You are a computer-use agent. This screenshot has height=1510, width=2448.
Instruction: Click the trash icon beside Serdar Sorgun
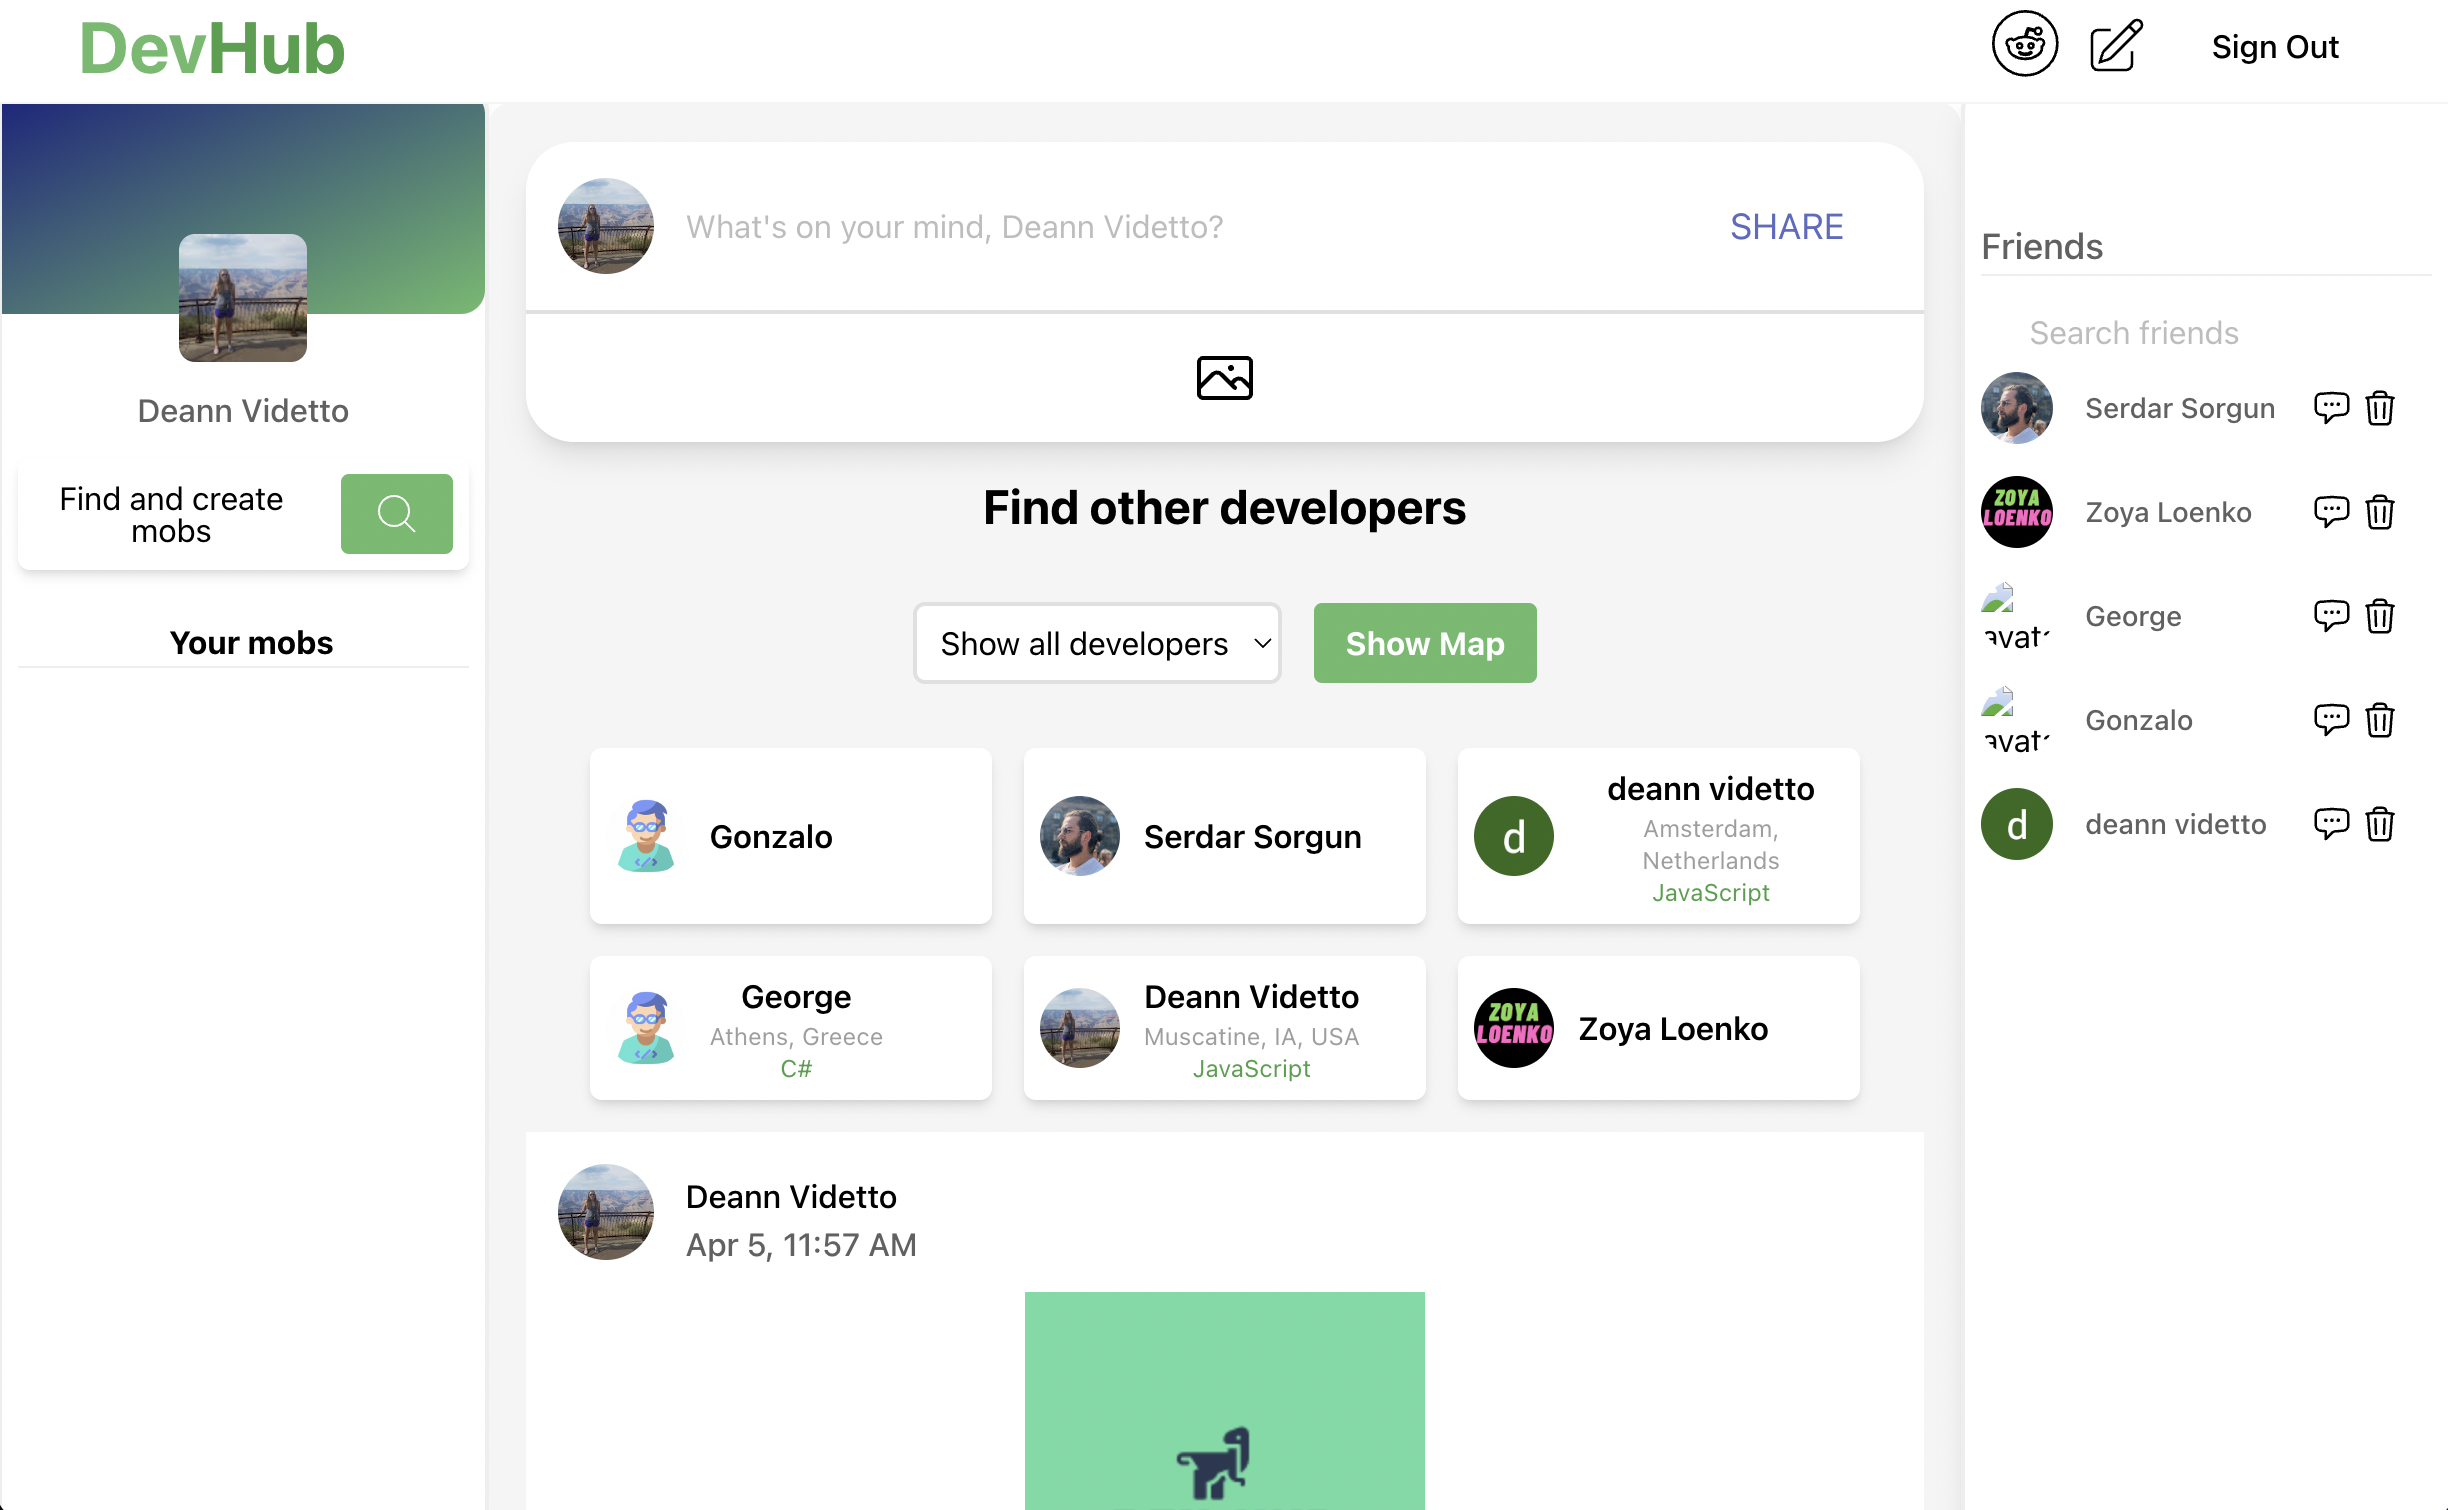pos(2380,408)
